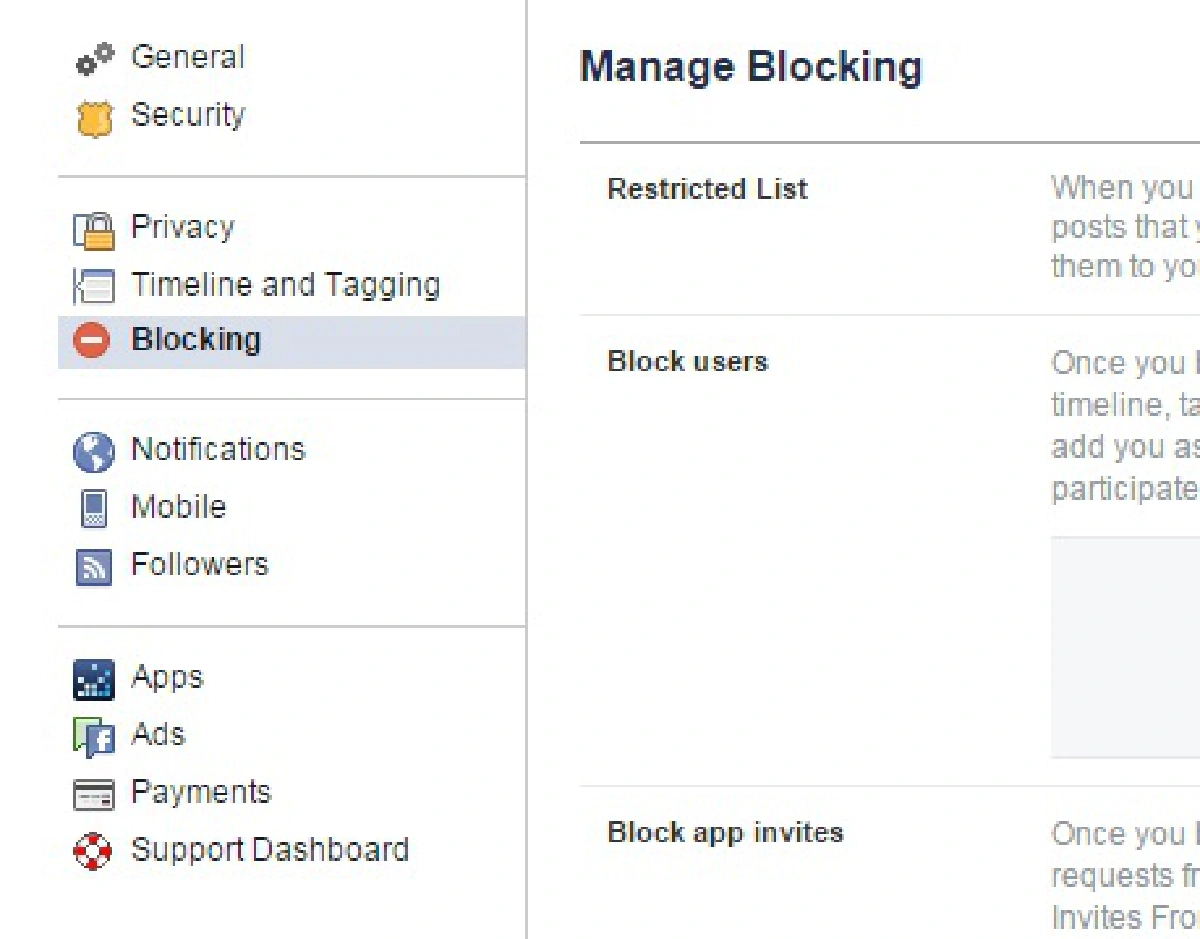Open the General settings page
This screenshot has height=939, width=1200.
click(x=188, y=58)
